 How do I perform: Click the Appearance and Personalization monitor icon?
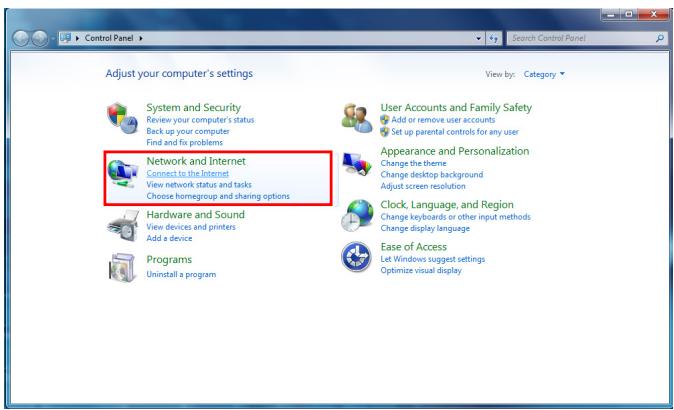[x=357, y=164]
